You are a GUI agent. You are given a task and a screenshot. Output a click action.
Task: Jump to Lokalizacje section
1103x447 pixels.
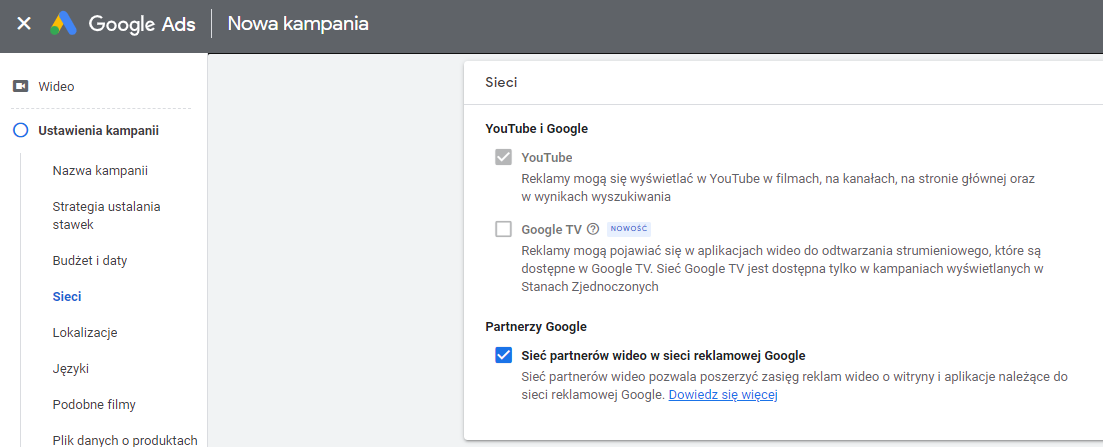coord(84,332)
